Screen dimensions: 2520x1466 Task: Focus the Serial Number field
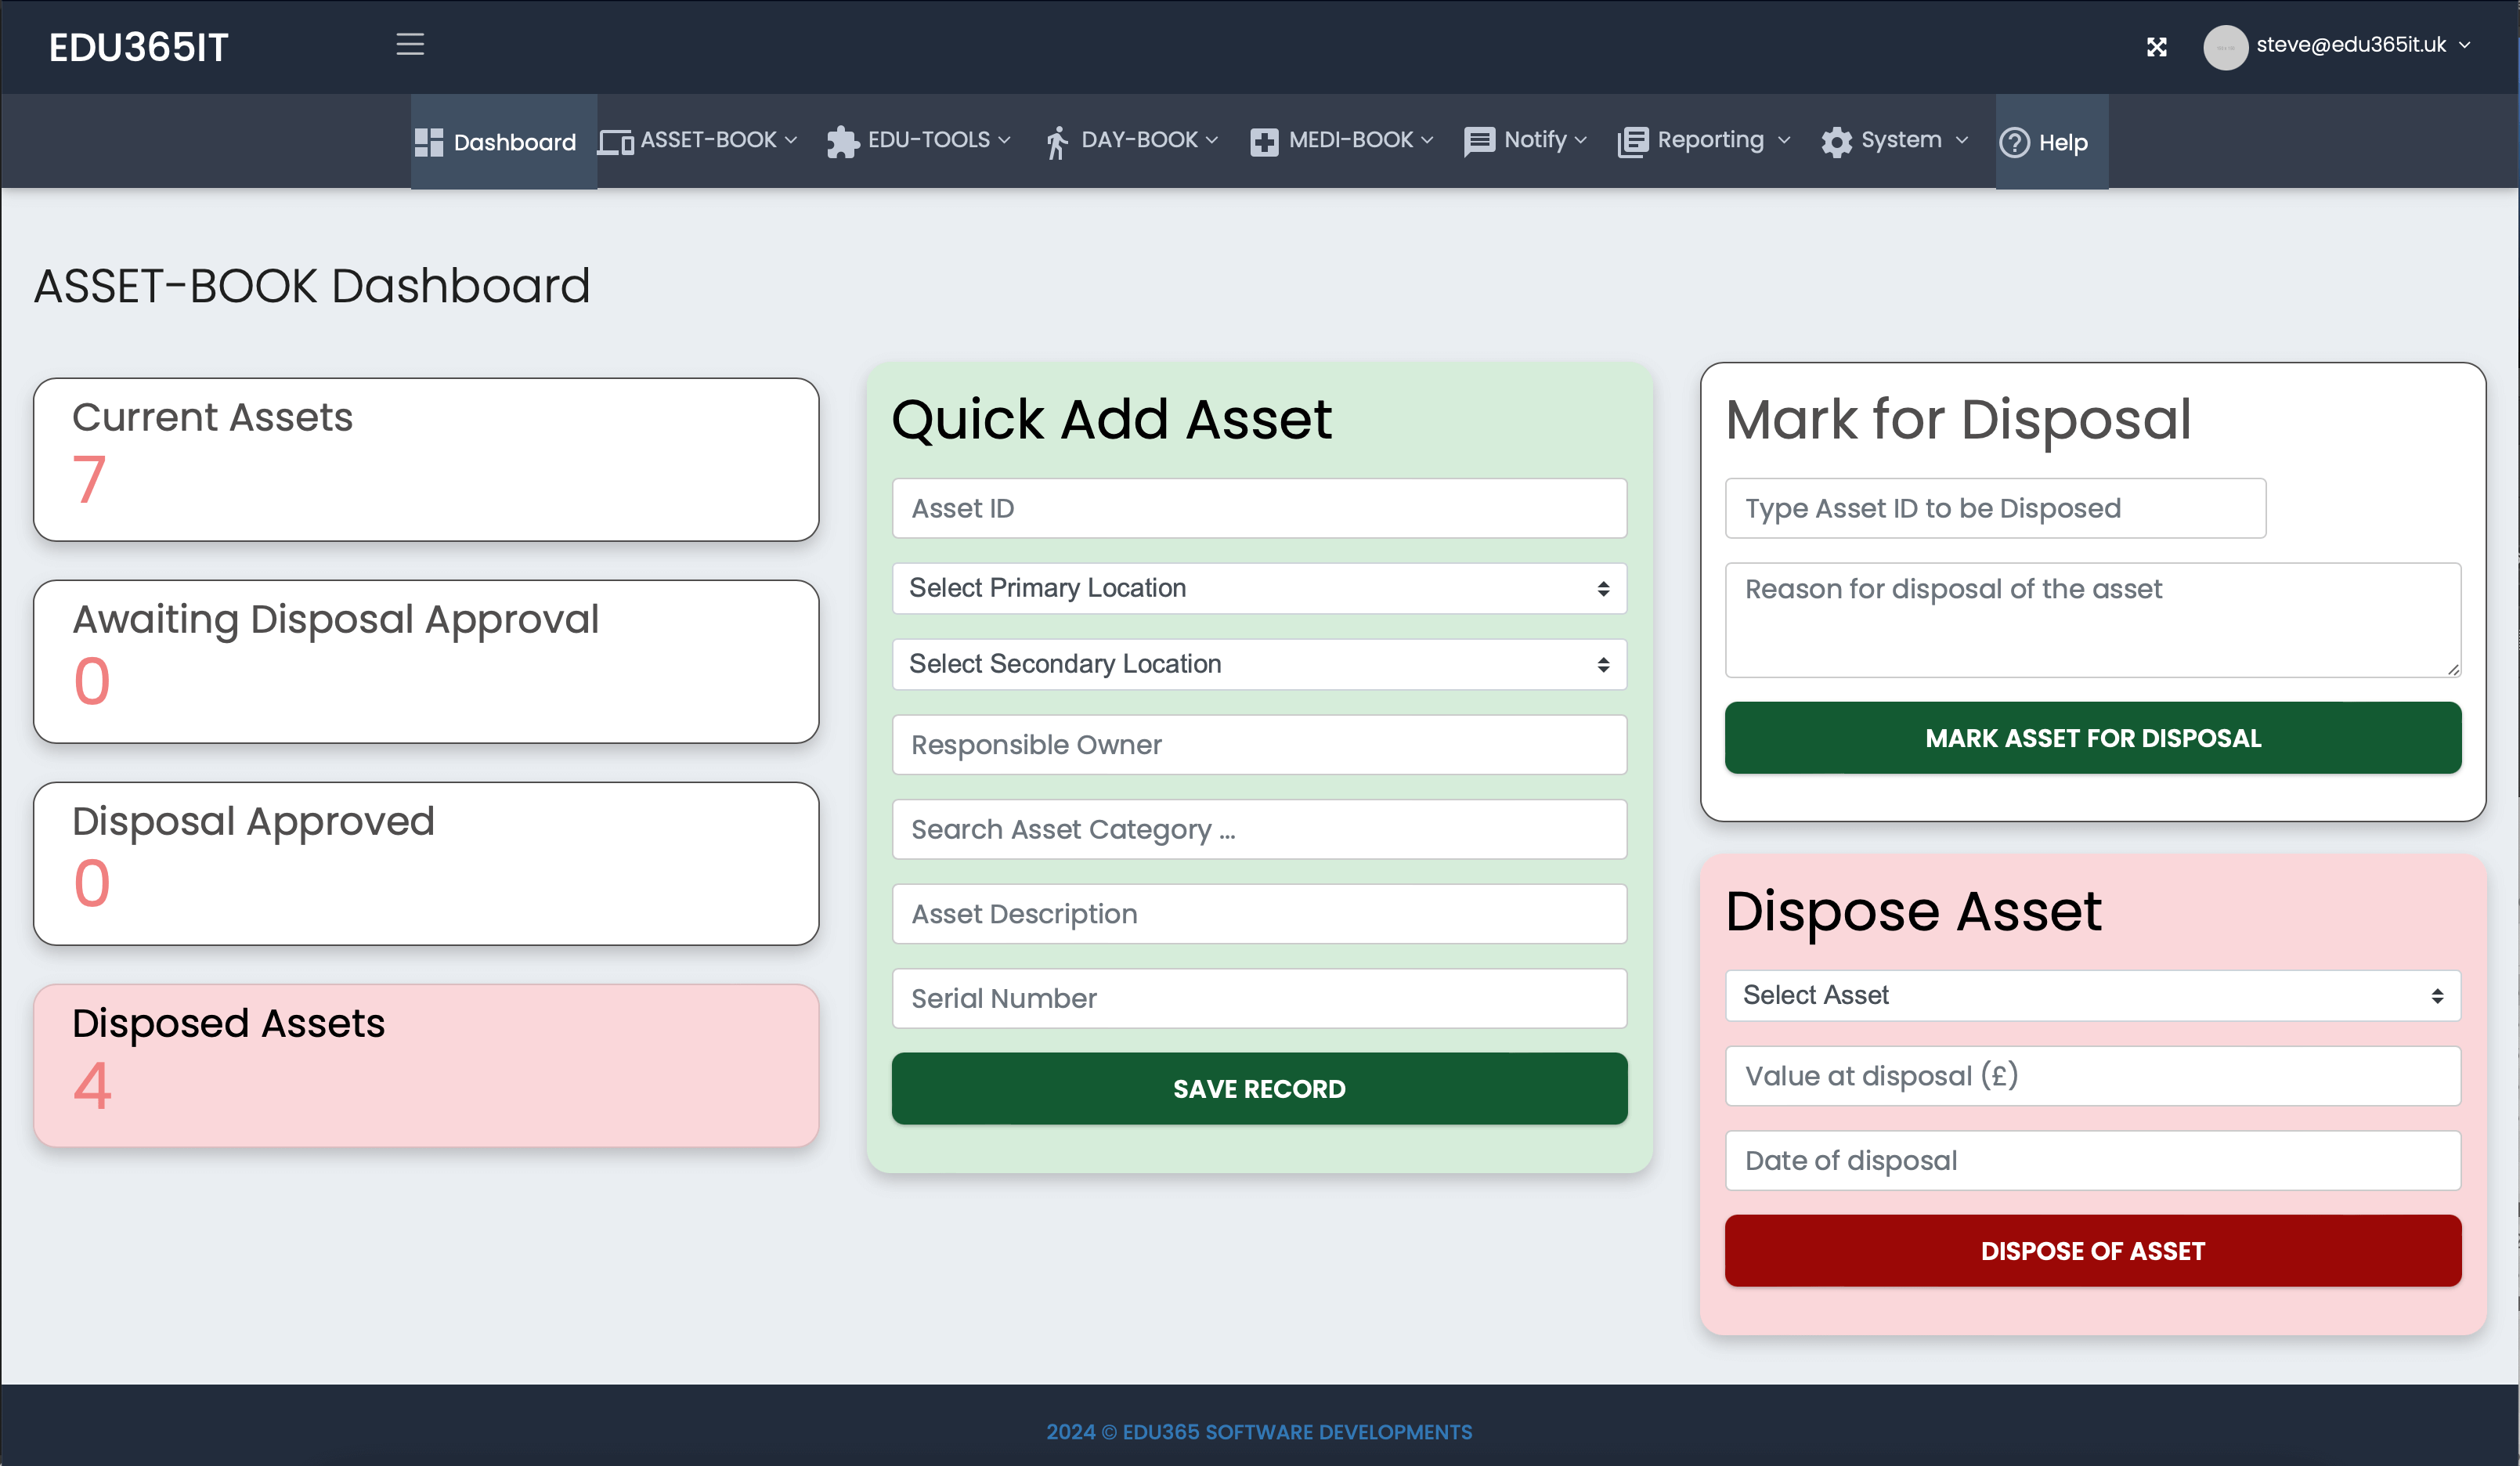click(x=1259, y=998)
